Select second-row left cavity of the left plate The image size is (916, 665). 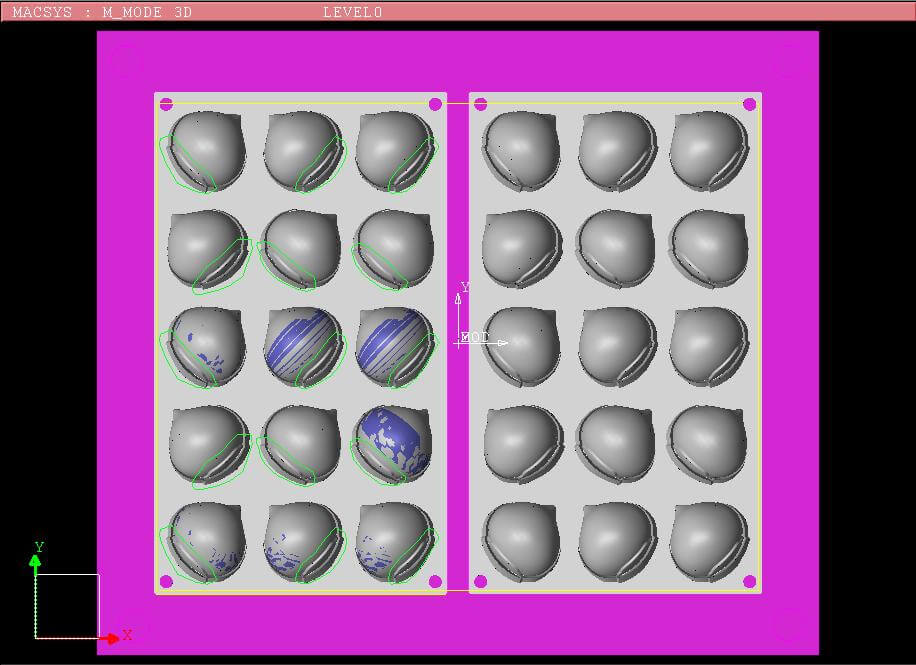click(x=209, y=250)
